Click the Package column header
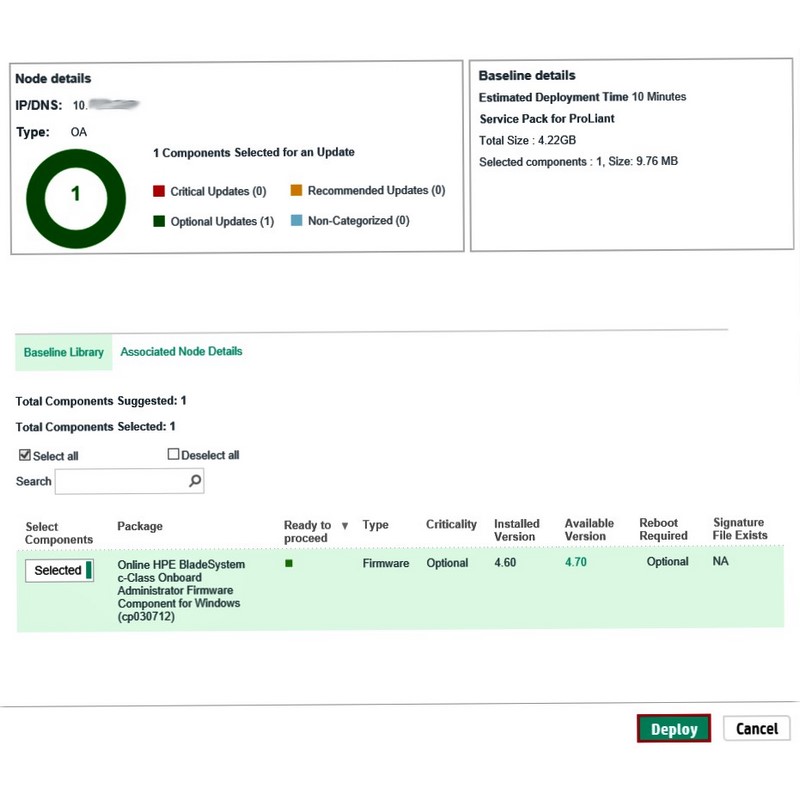 (x=140, y=526)
